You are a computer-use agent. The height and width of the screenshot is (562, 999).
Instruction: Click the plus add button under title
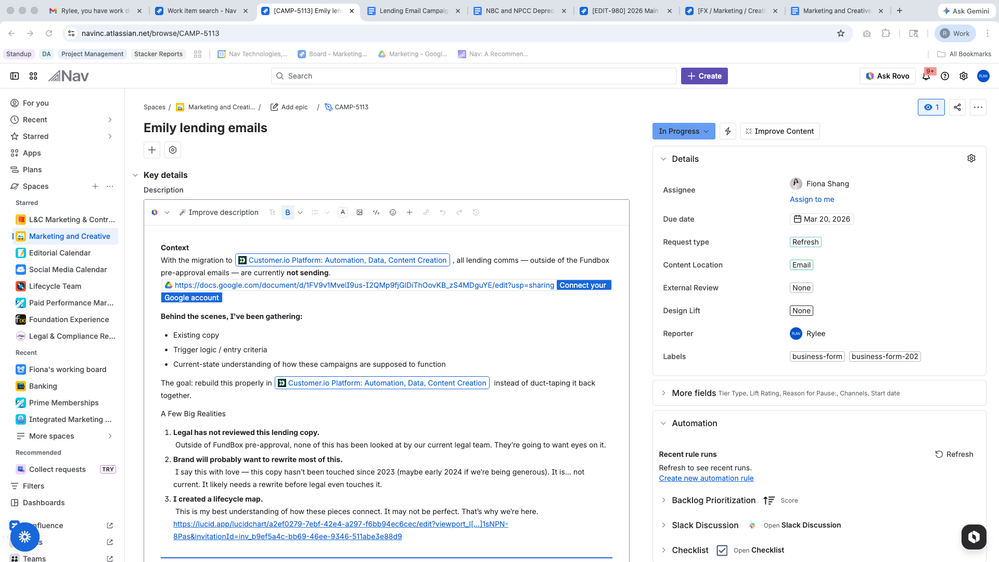click(152, 150)
